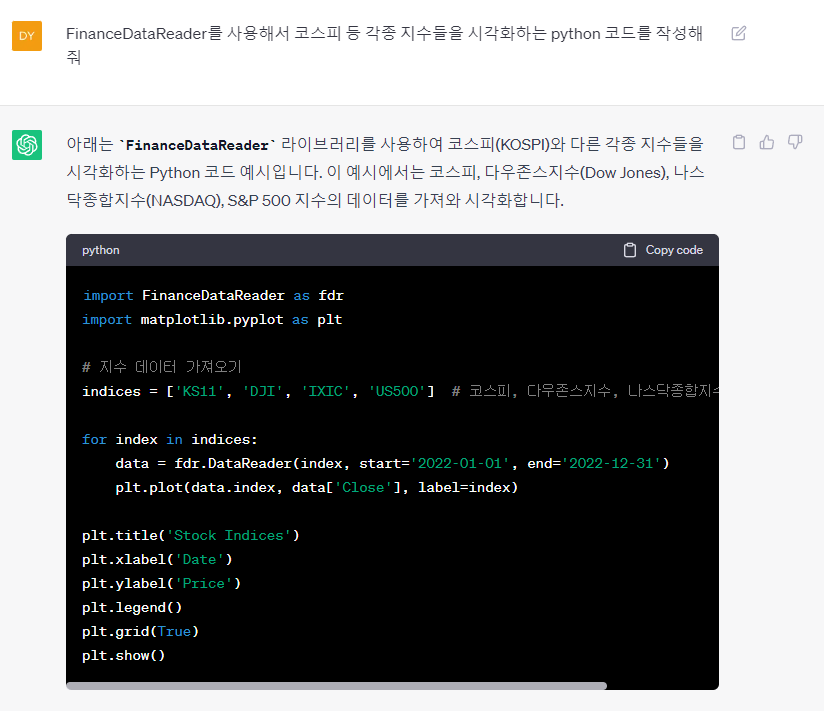Click the horizontal scrollbar of the code block
This screenshot has width=824, height=711.
pos(336,686)
